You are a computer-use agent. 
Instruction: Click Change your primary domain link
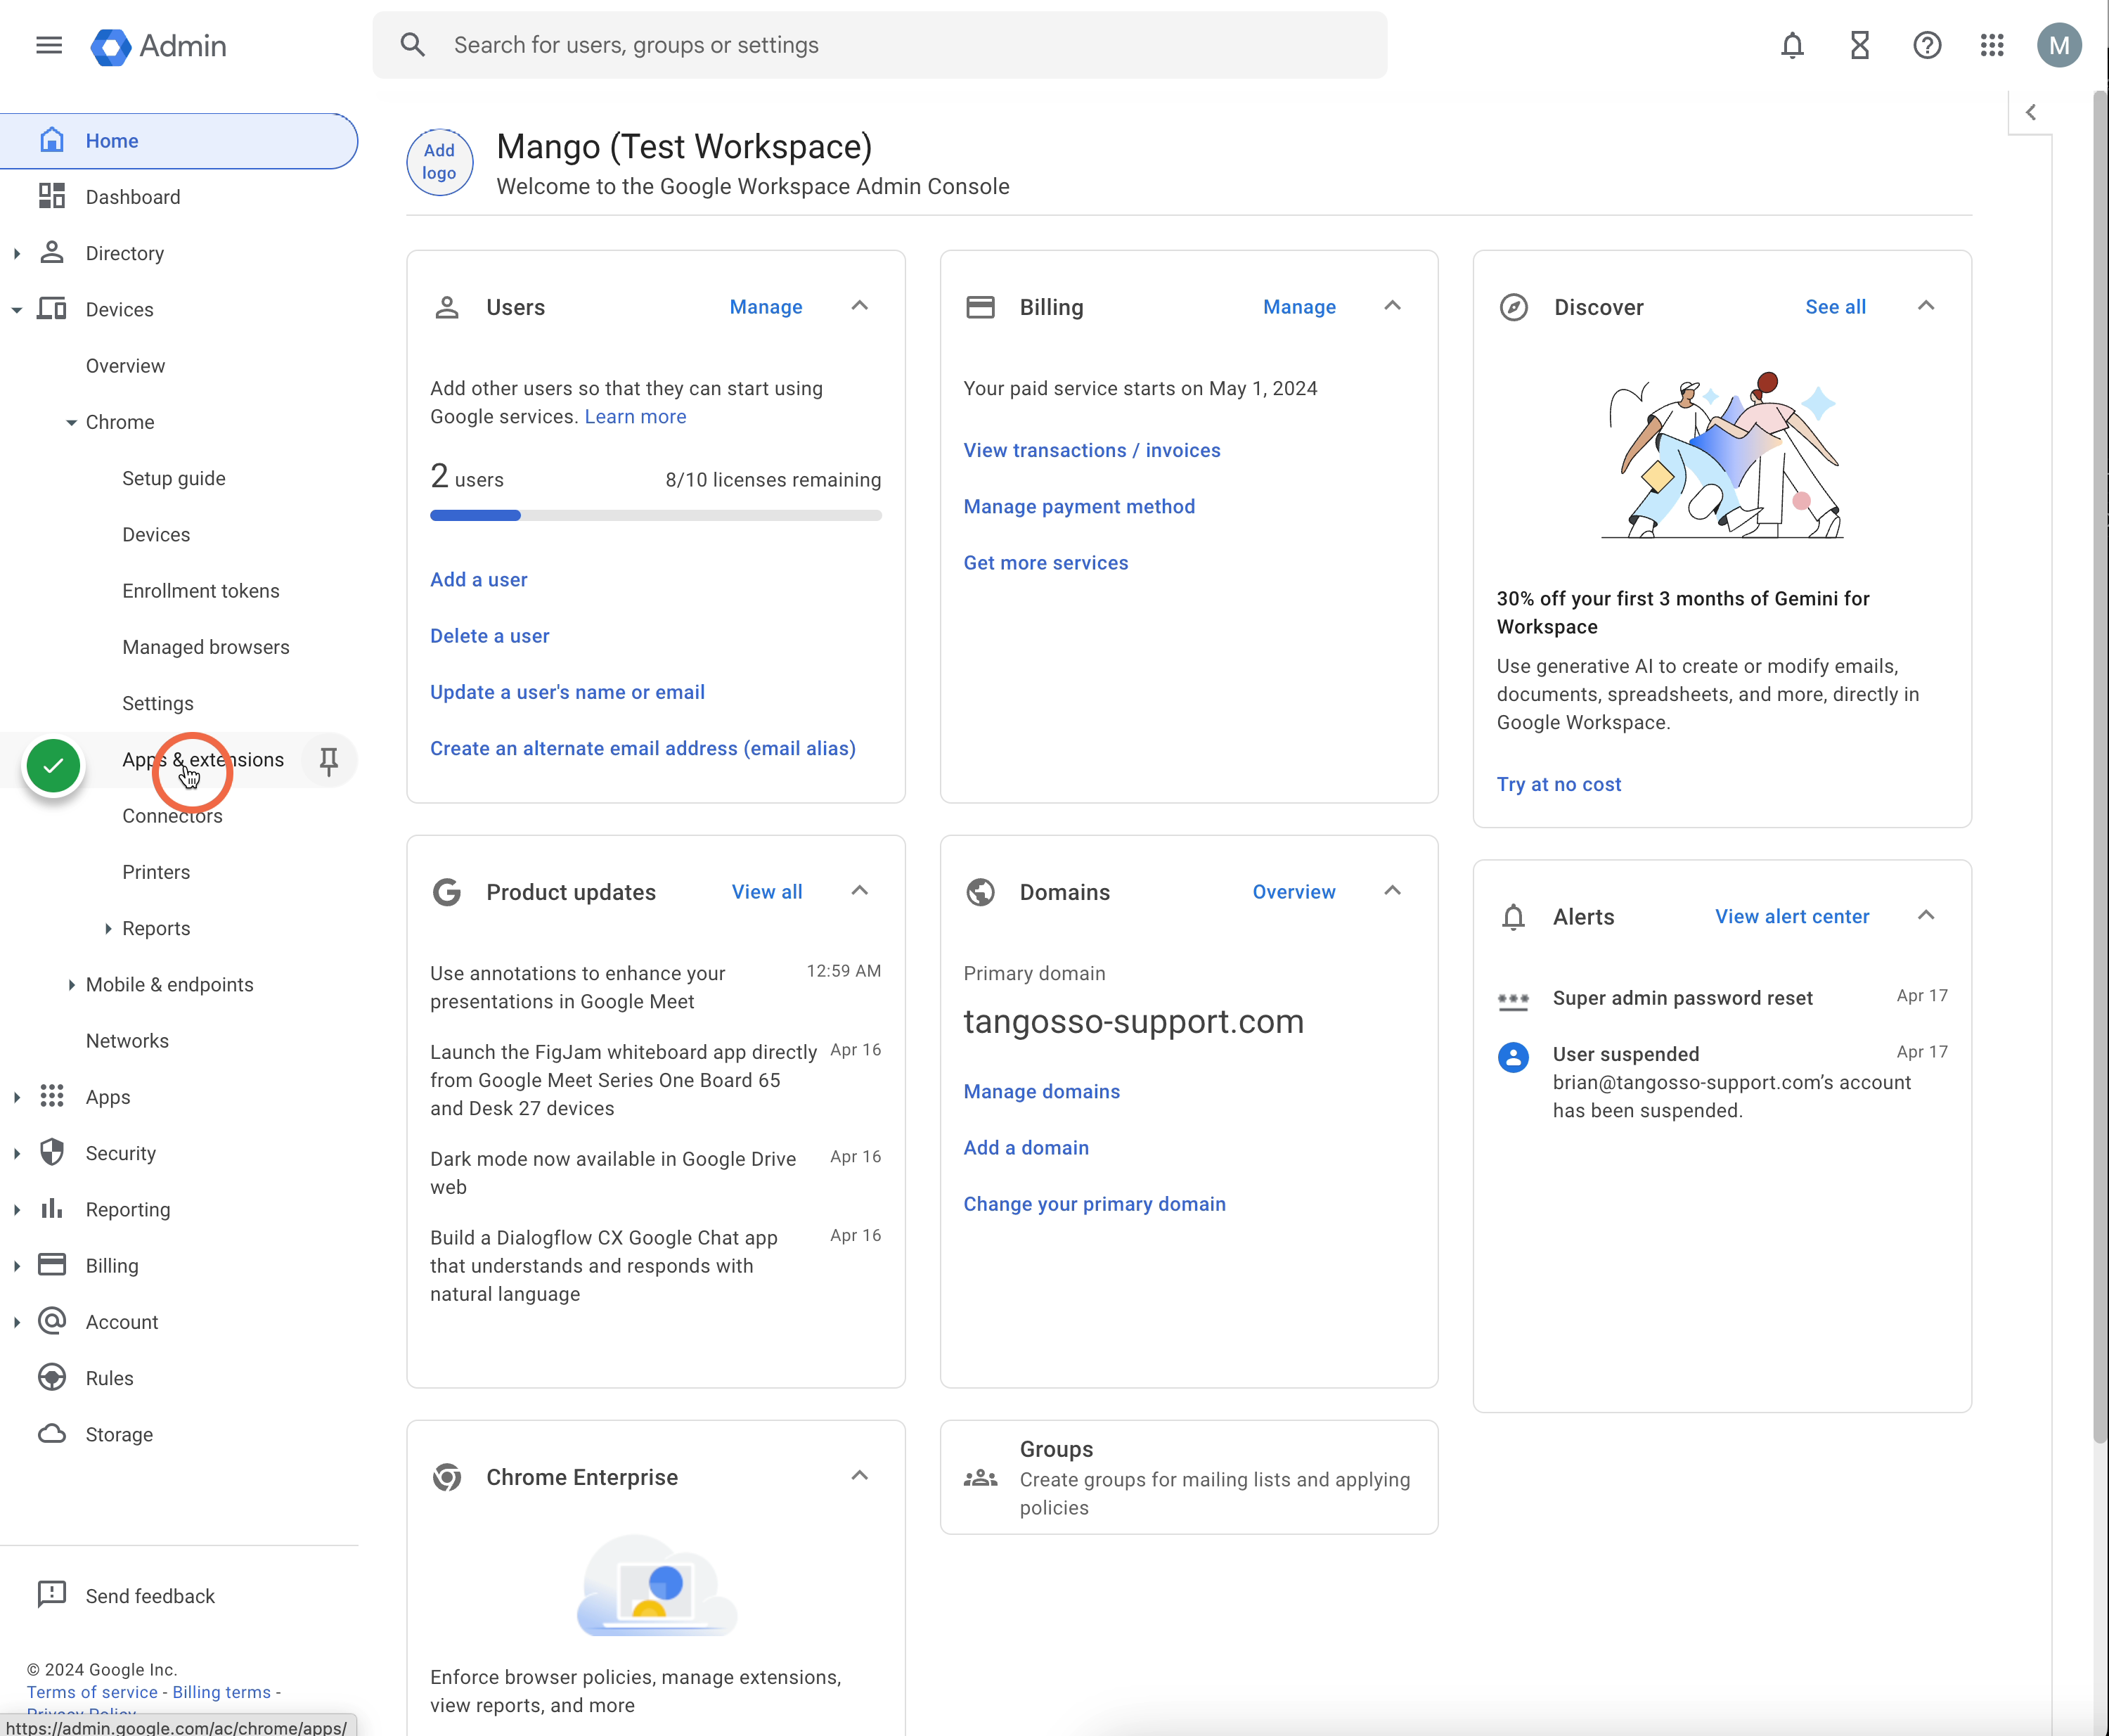click(x=1094, y=1205)
